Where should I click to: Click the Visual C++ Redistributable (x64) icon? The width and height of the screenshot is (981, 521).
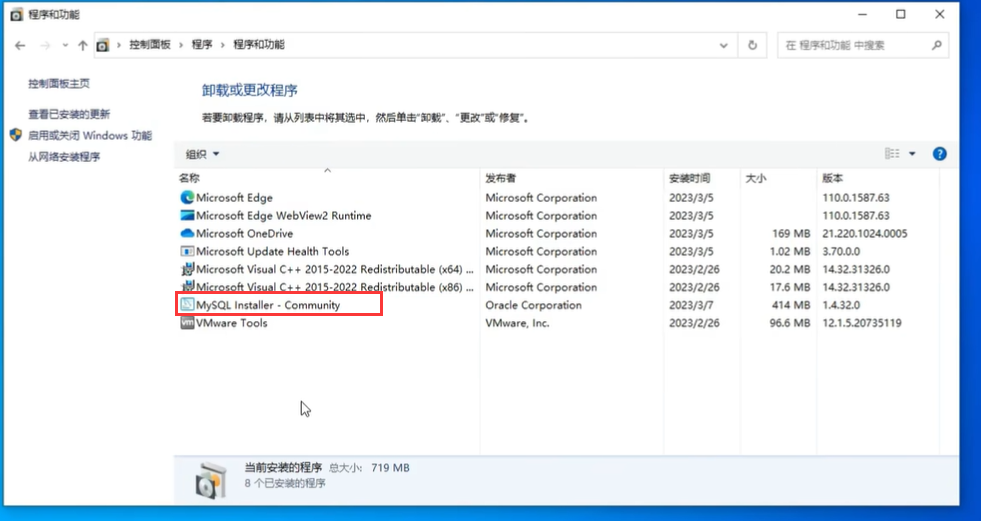click(x=187, y=270)
